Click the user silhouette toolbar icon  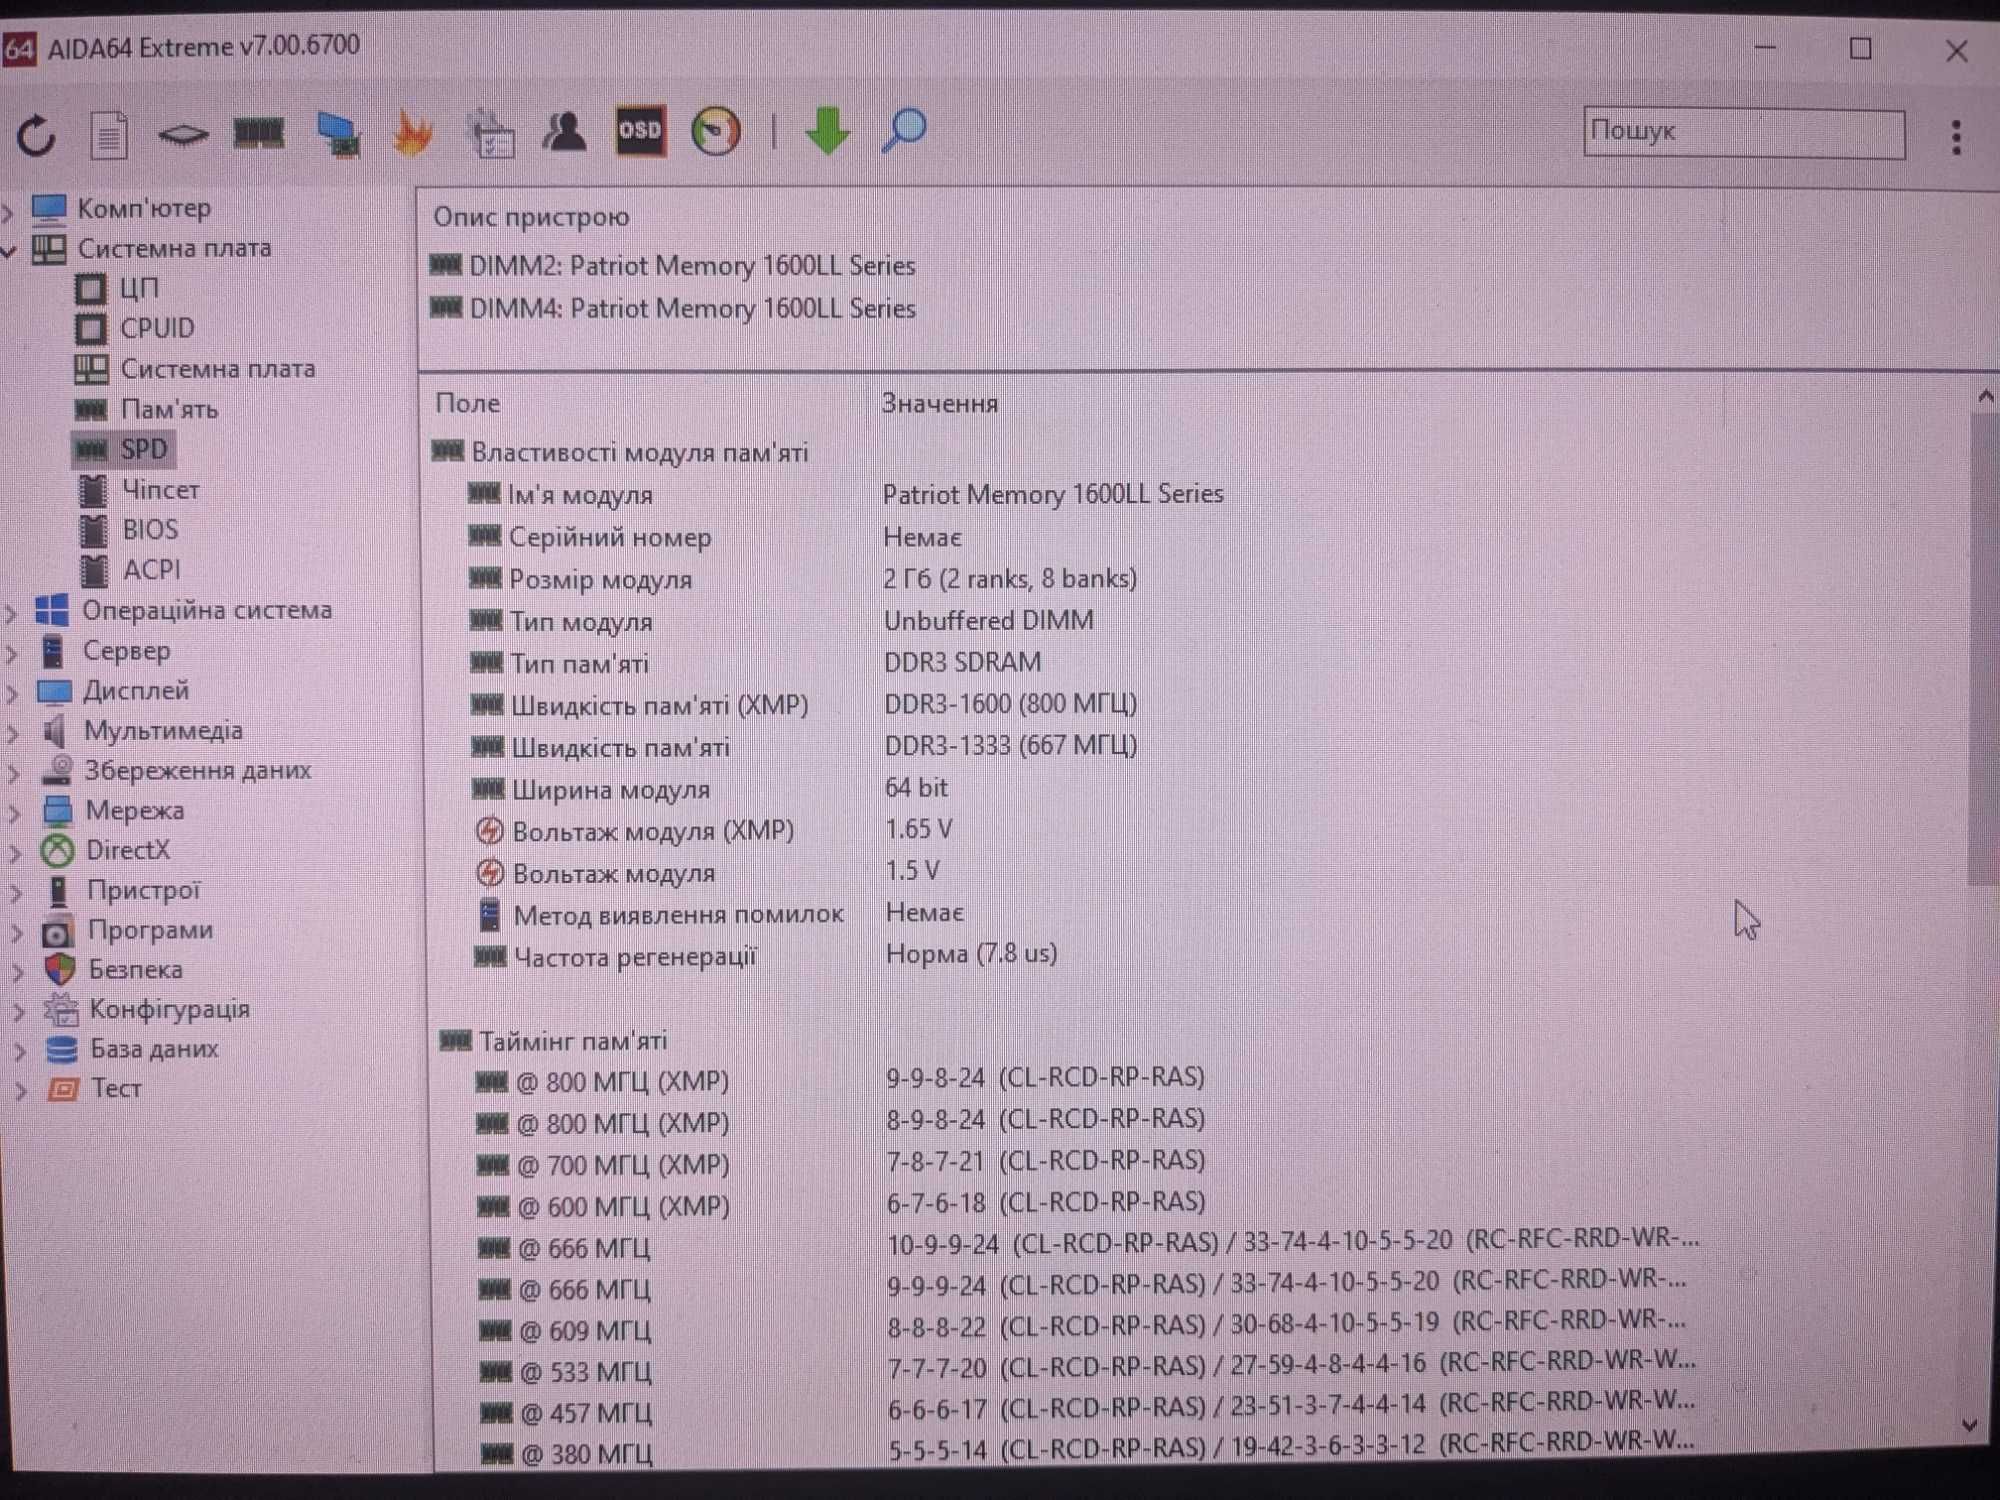(565, 131)
